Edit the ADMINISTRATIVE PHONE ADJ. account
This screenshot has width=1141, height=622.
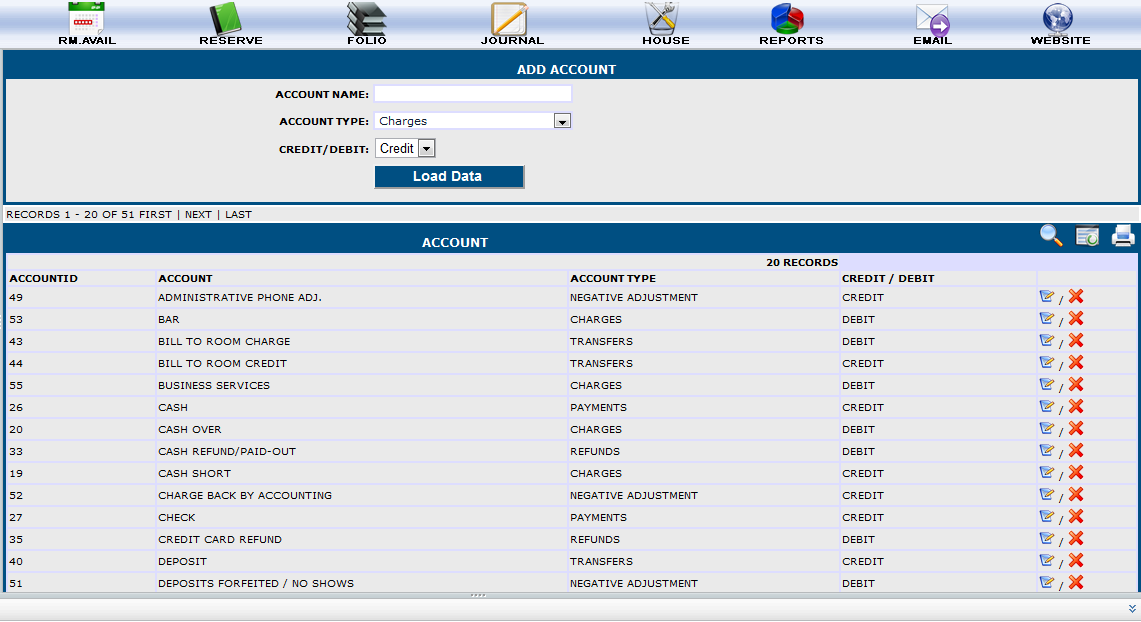(1046, 296)
